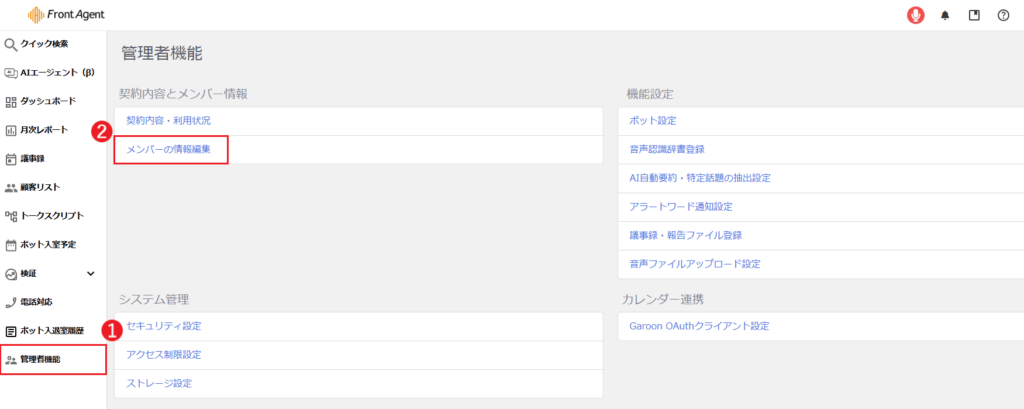Click the FrontAgent logo
Viewport: 1024px width, 409px height.
(66, 15)
